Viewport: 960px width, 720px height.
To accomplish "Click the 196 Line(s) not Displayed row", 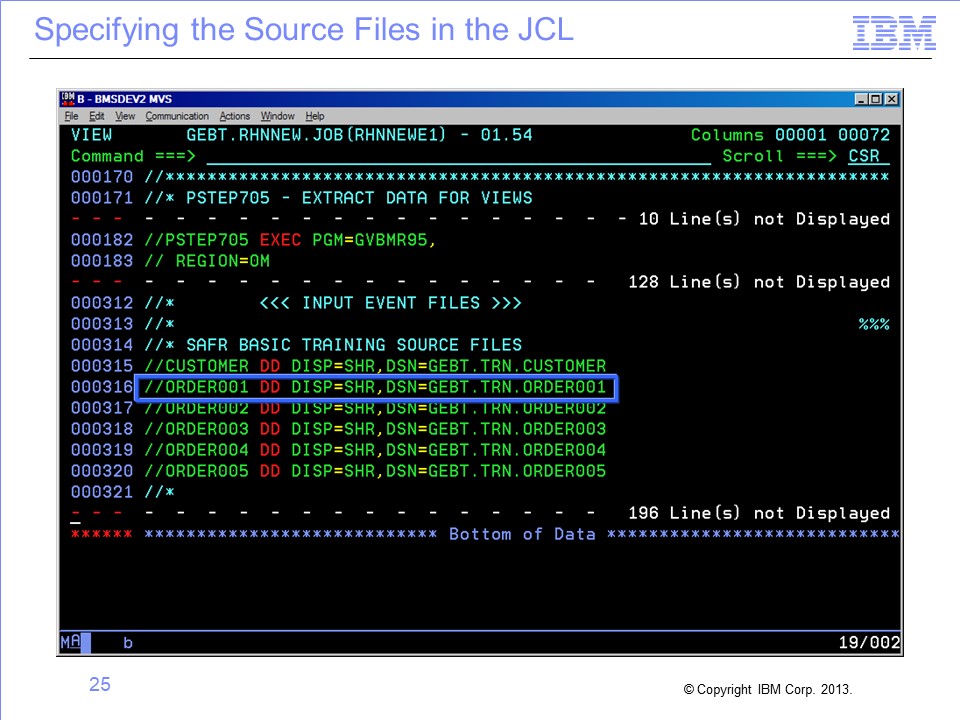I will pyautogui.click(x=479, y=512).
